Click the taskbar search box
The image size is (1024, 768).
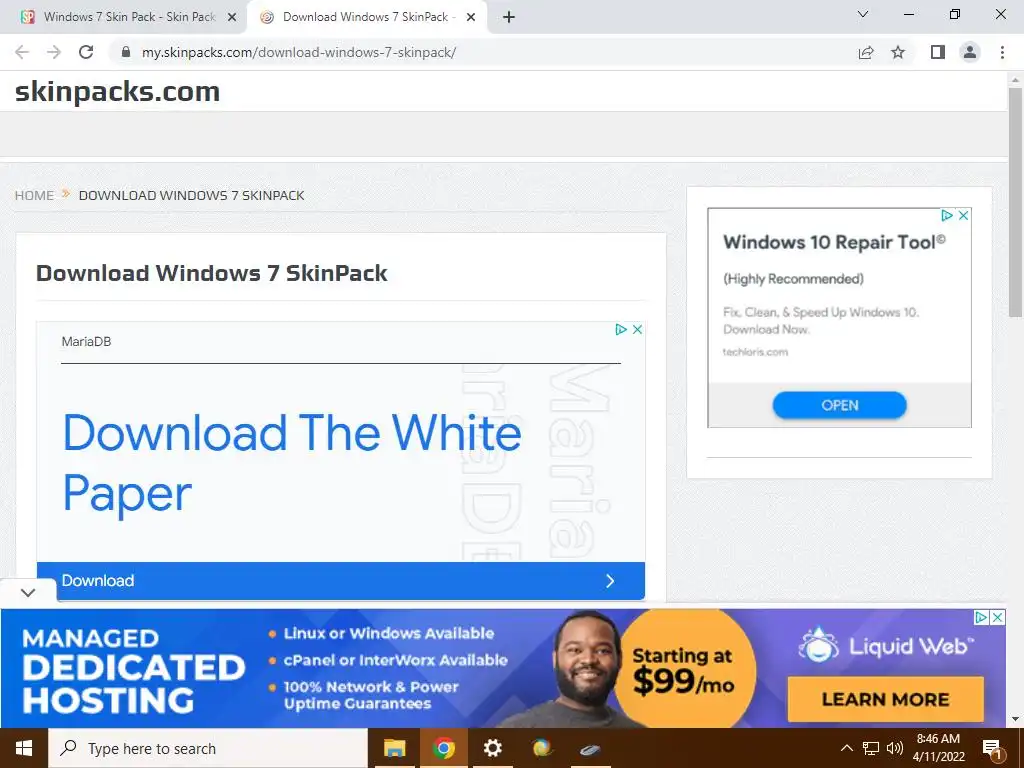[208, 748]
